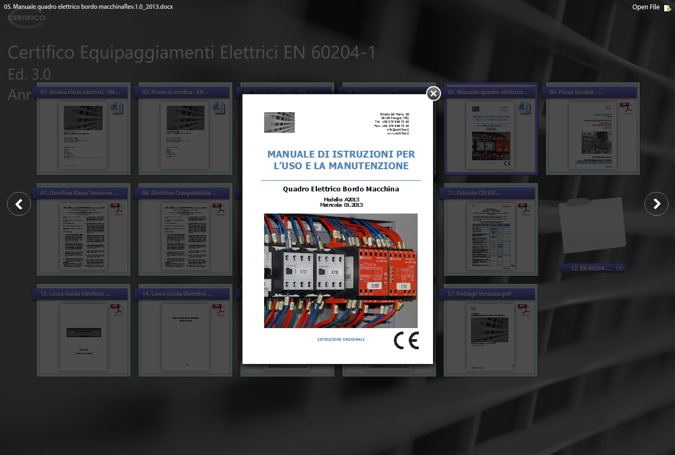Select the 11. Estratto CEI EN thumbnail
Viewport: 675px width, 455px height.
pos(490,236)
